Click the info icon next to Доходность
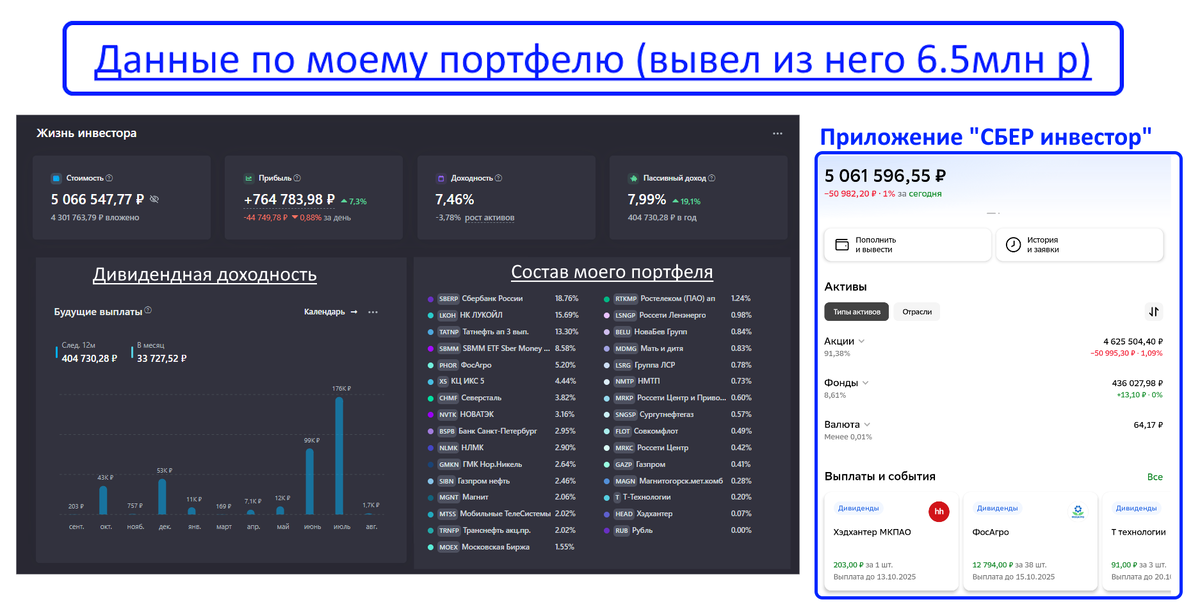This screenshot has height=611, width=1200. (x=498, y=178)
